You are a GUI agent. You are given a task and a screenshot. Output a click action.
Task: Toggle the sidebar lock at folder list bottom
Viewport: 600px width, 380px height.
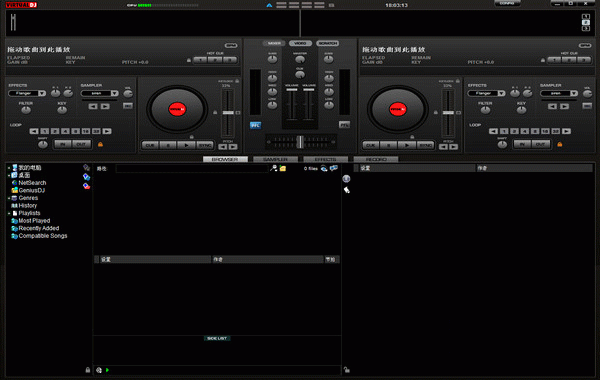(x=88, y=370)
